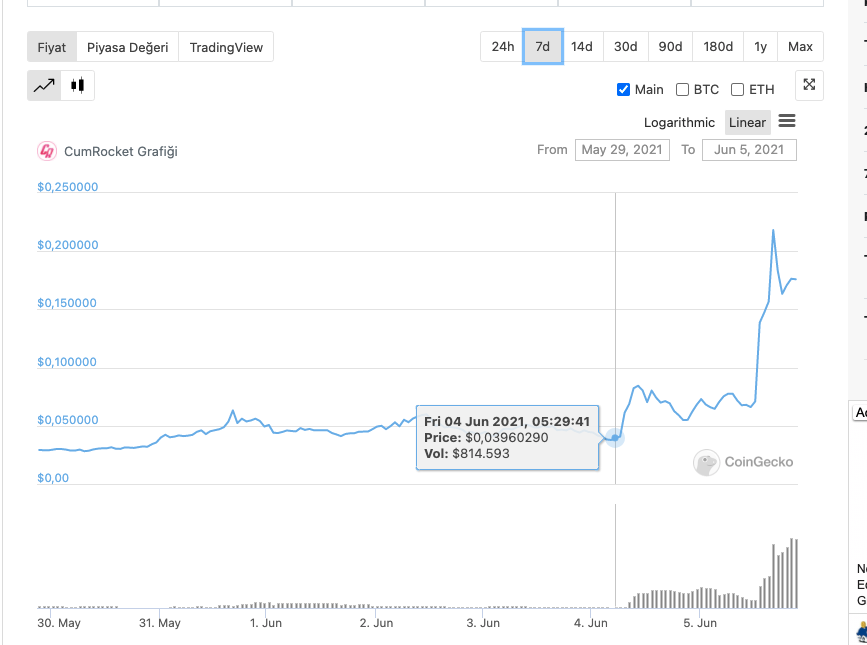This screenshot has height=645, width=867.
Task: Select the line chart view icon
Action: click(x=44, y=86)
